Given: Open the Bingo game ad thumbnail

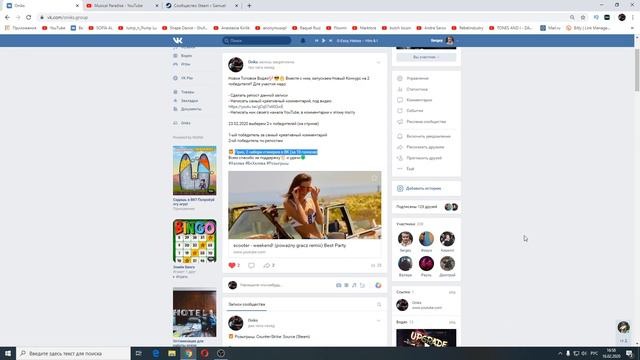Looking at the screenshot, I should pos(195,241).
